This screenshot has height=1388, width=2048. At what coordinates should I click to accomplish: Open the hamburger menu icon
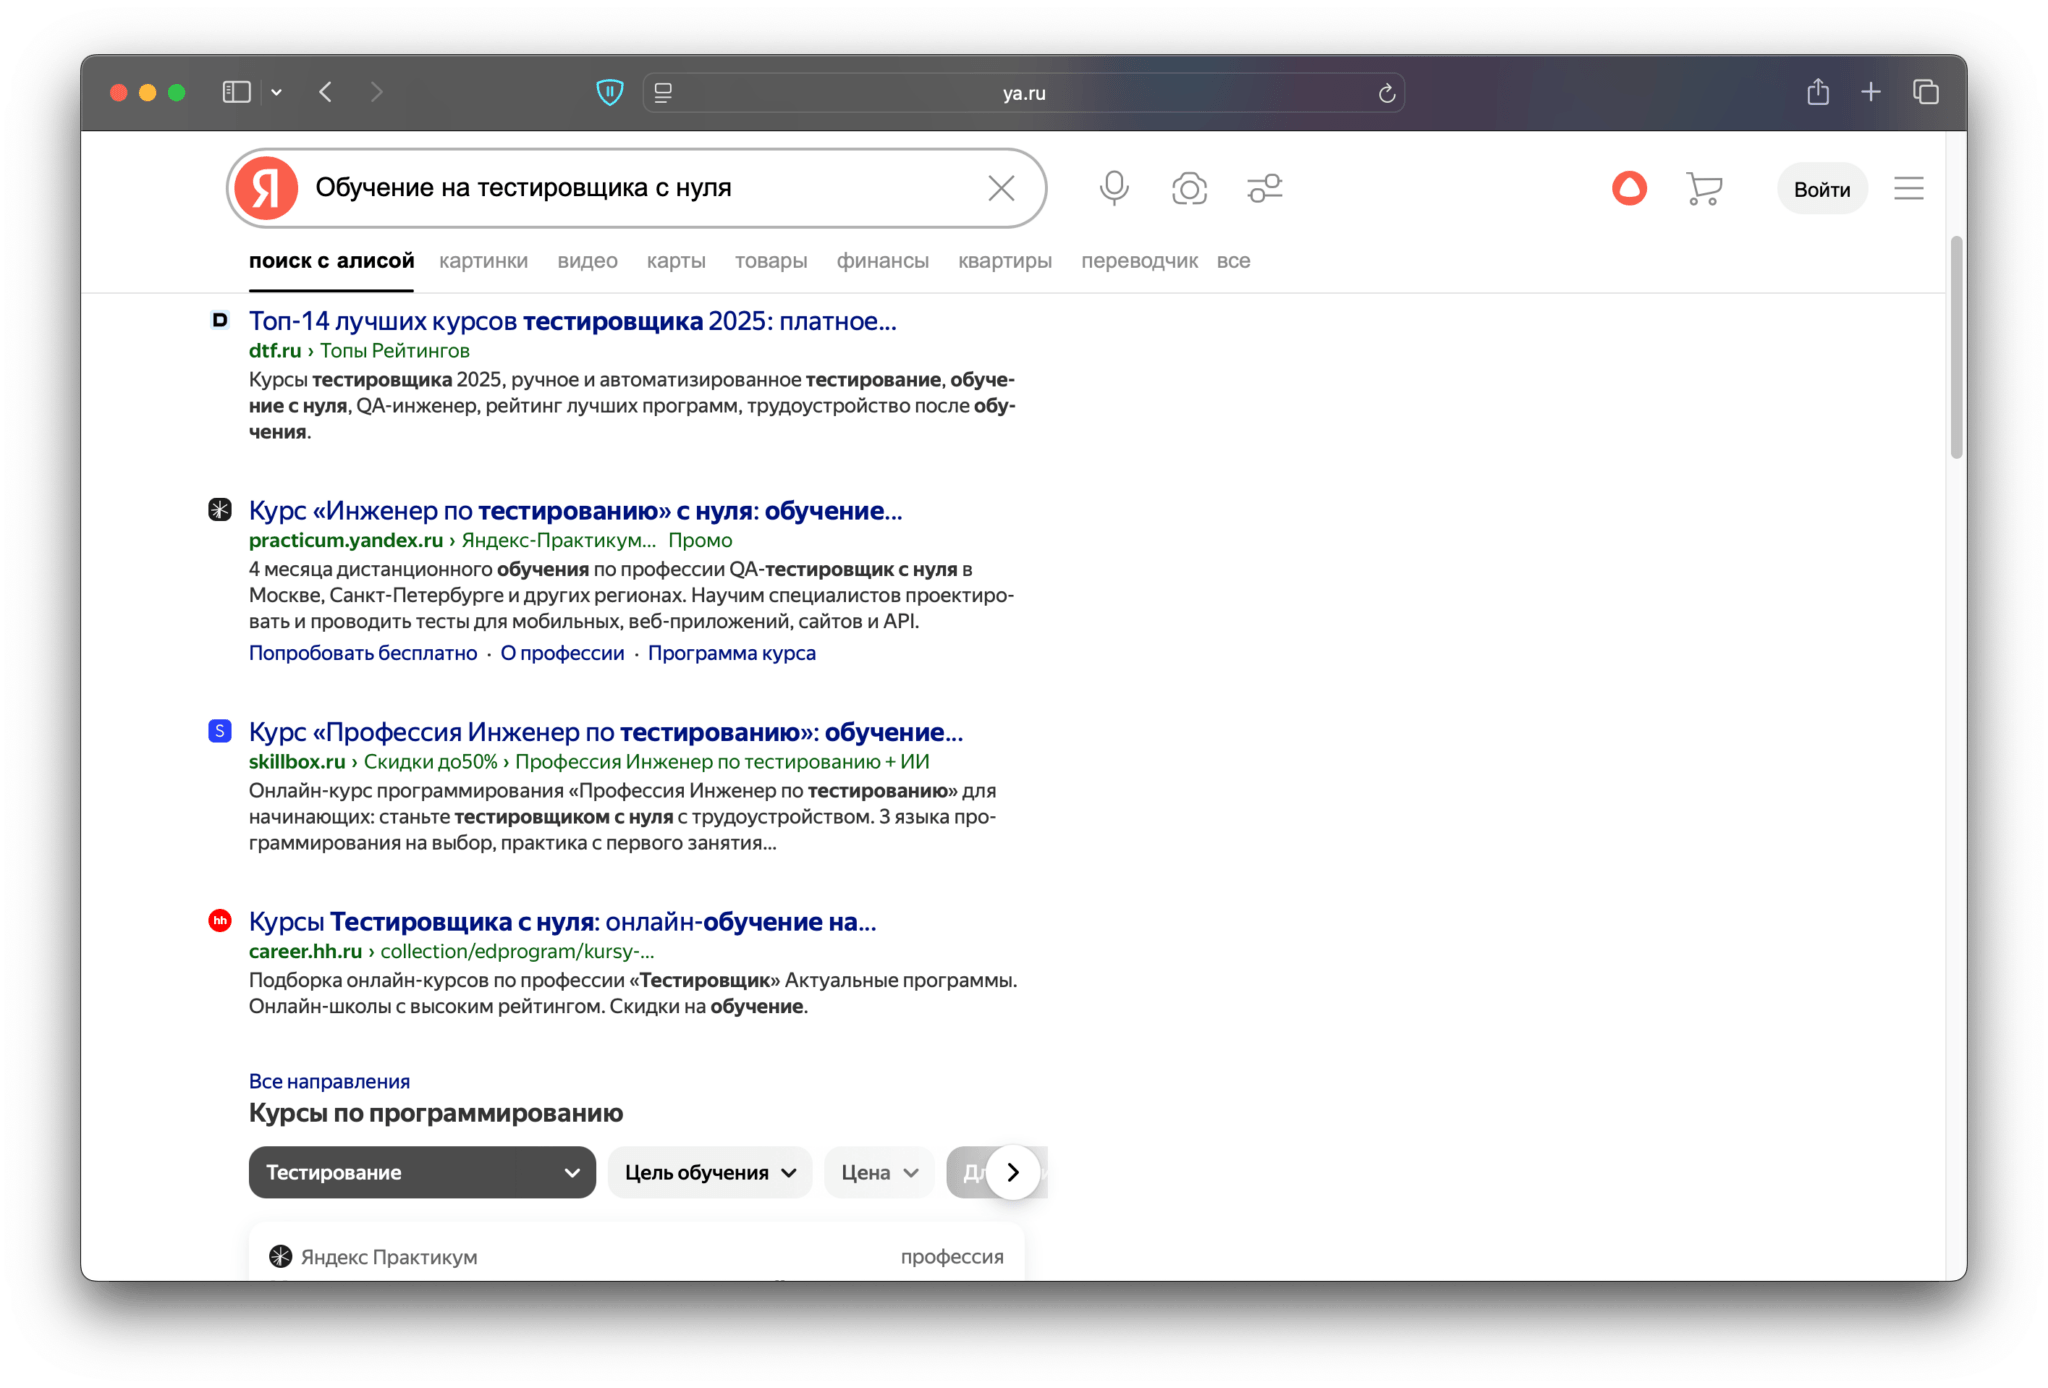tap(1908, 188)
